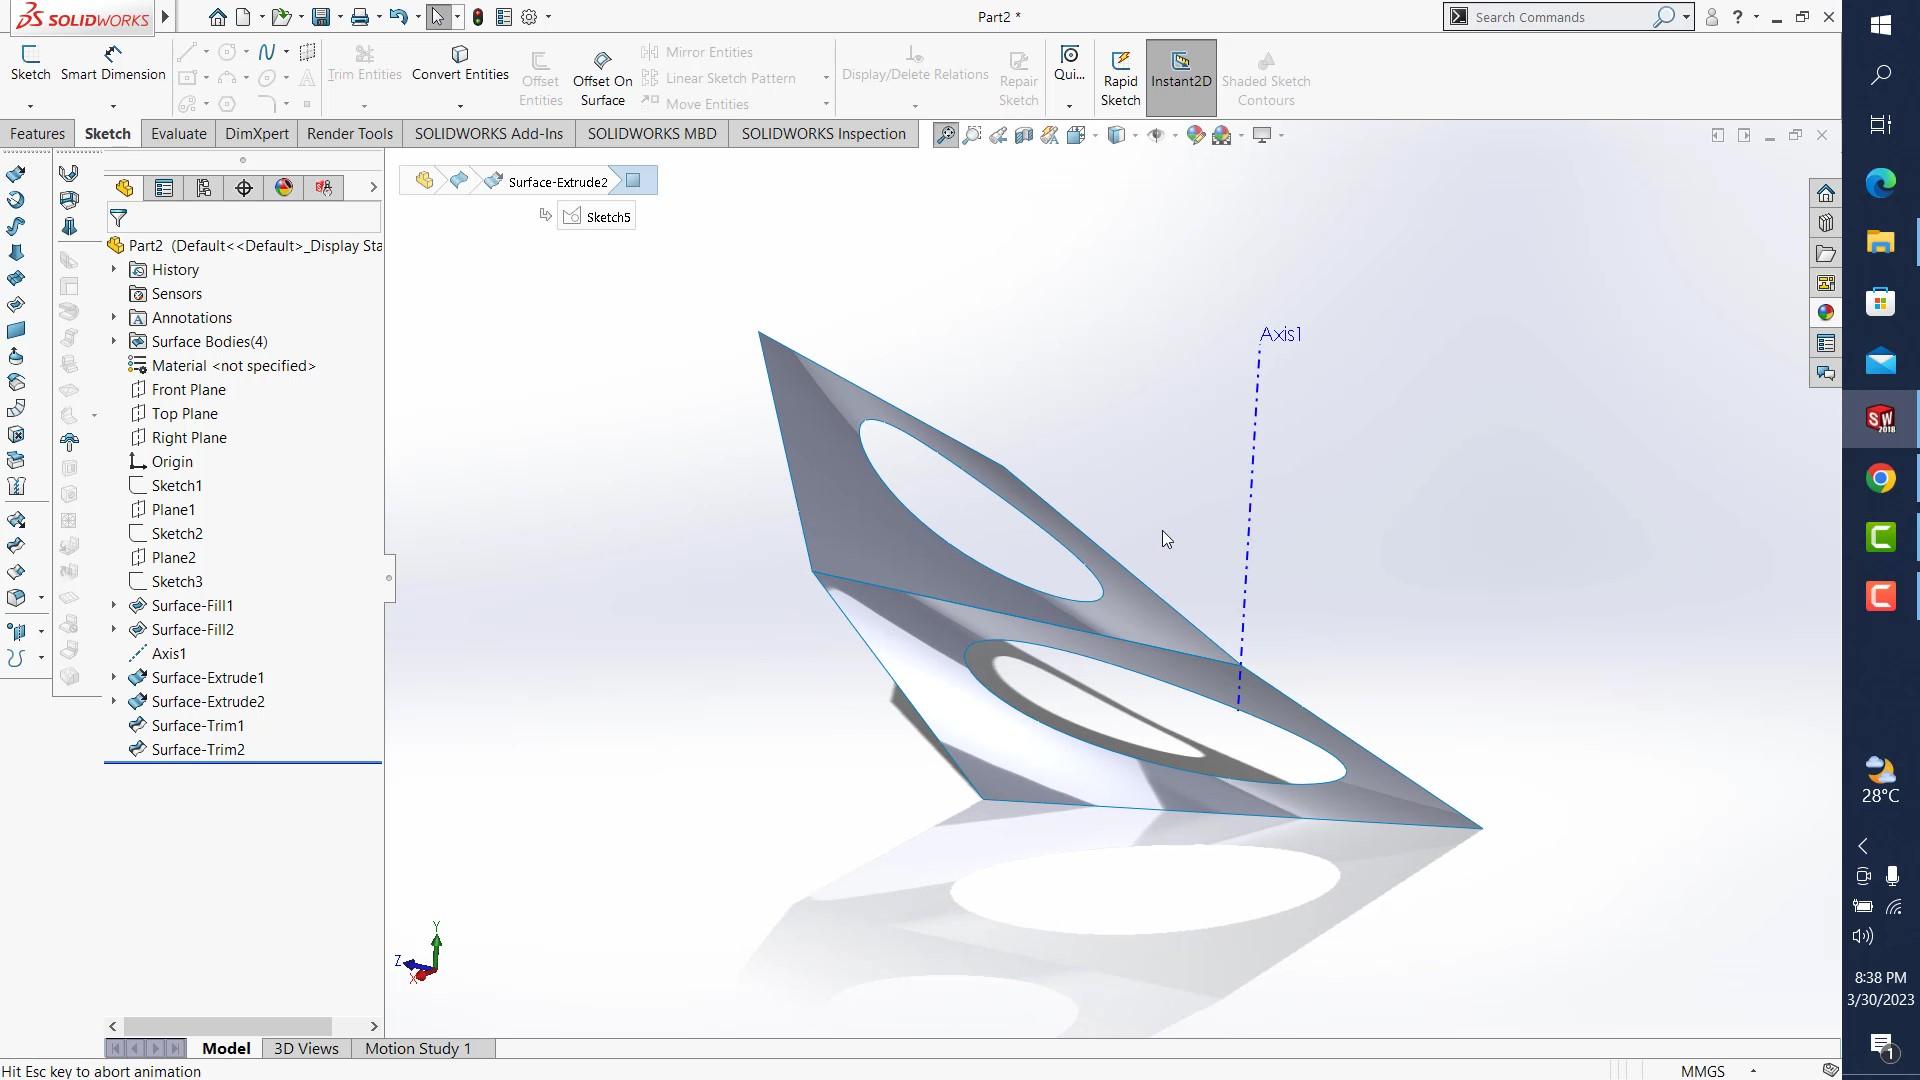Open Appearances, Scenes and Decals task pane tab
The width and height of the screenshot is (1920, 1080).
1826,313
